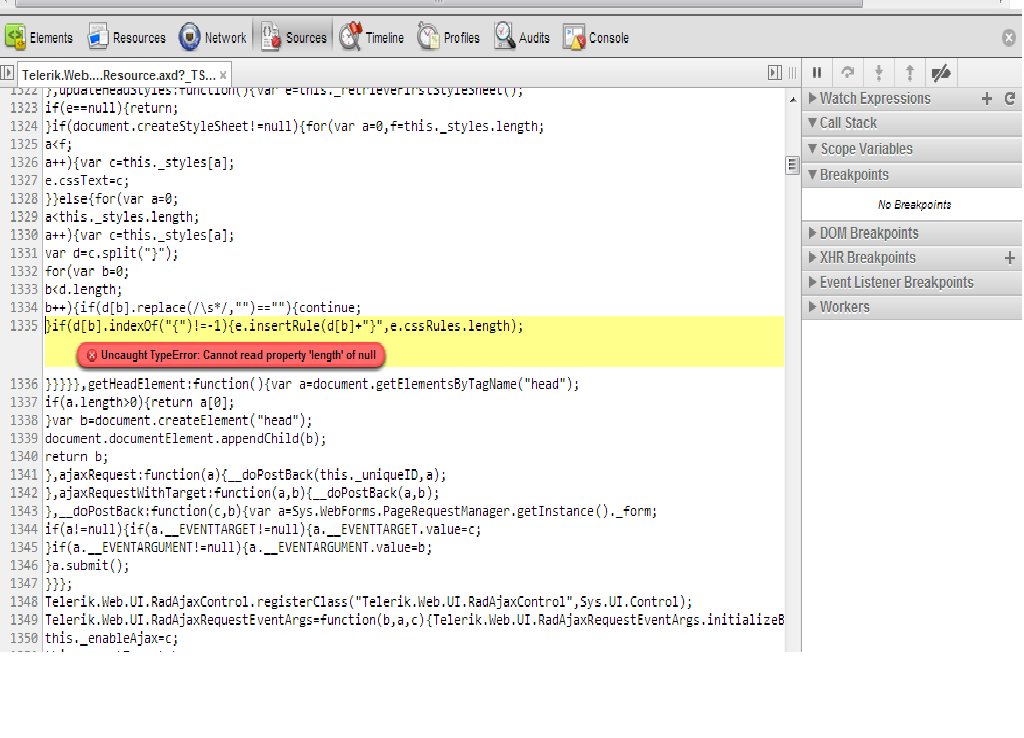Toggle the debugger sidebar pane

click(775, 72)
